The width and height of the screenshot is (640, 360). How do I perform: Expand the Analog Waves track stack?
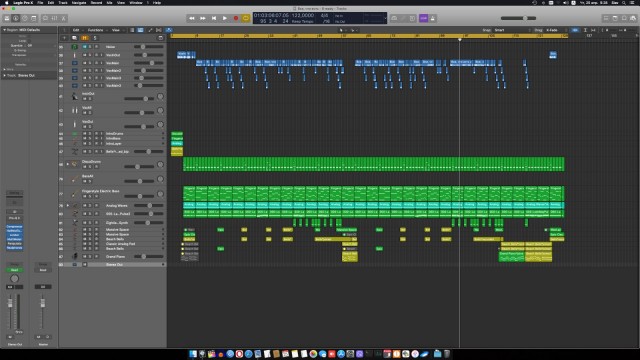[x=68, y=206]
